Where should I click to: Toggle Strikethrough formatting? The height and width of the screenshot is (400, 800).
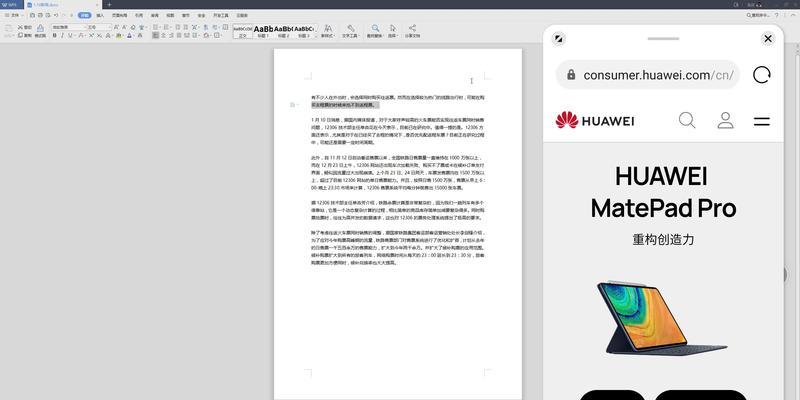click(x=81, y=36)
